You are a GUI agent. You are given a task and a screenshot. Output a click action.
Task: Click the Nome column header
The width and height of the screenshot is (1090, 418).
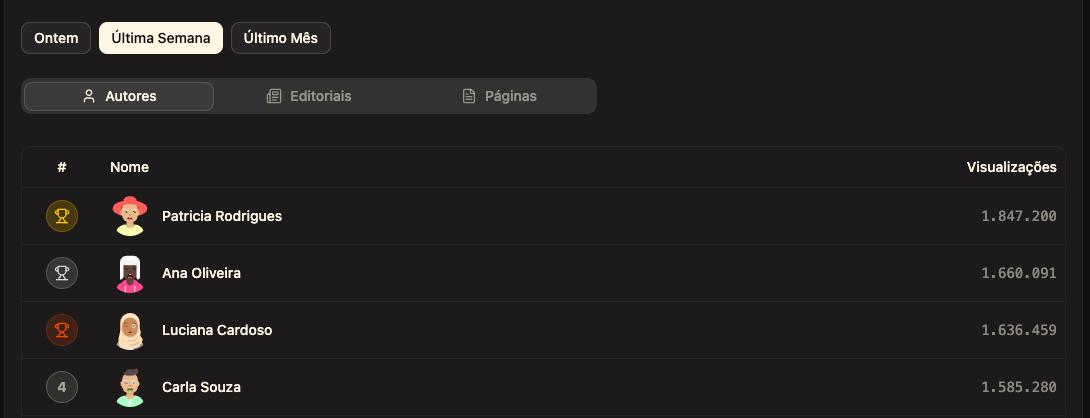click(129, 167)
